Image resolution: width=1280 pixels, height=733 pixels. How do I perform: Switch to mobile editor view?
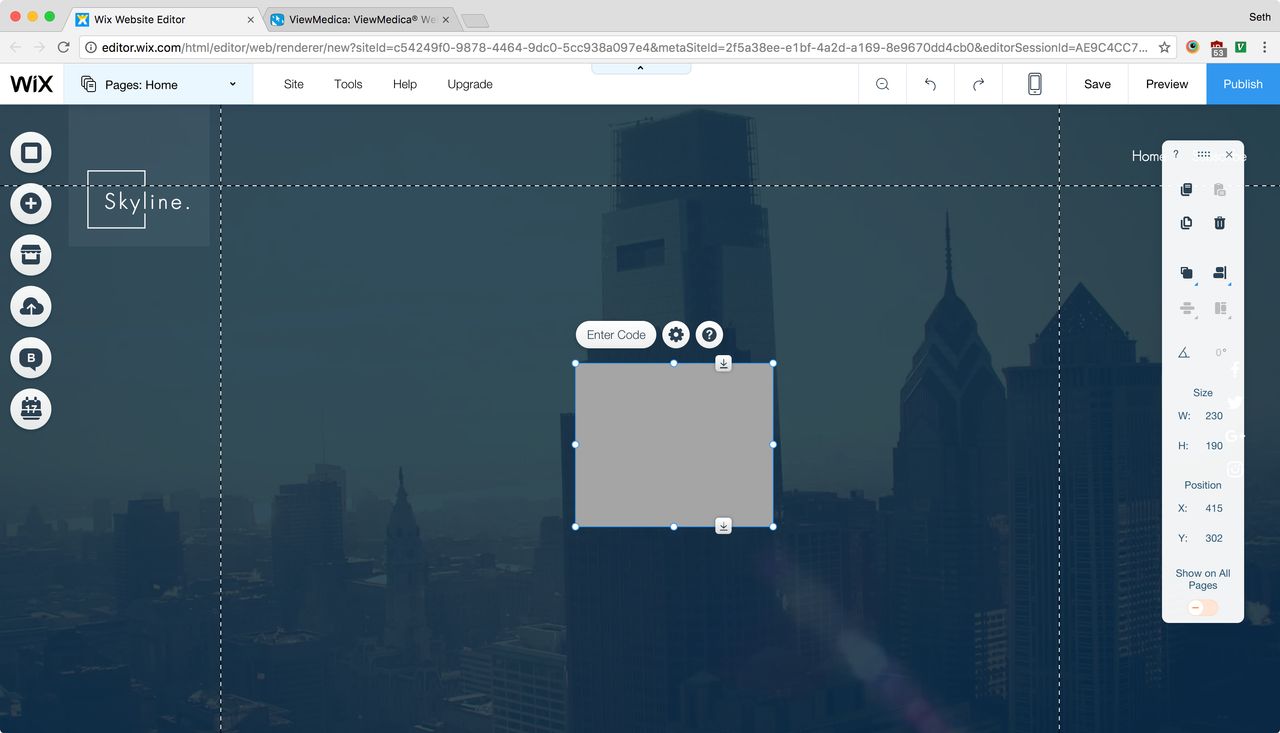[1034, 84]
